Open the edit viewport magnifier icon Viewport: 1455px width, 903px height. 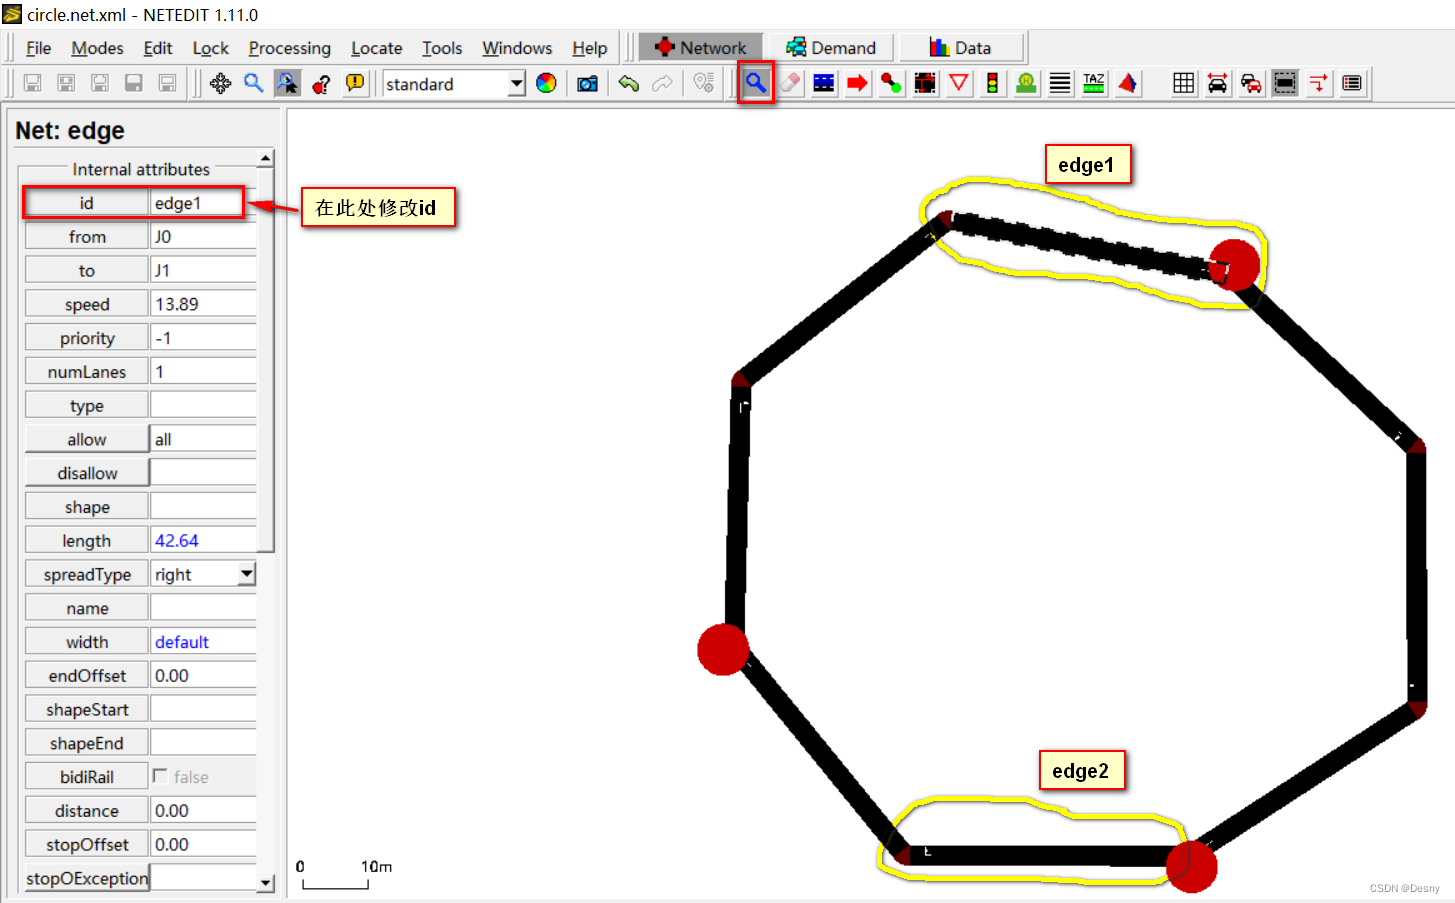(x=254, y=83)
